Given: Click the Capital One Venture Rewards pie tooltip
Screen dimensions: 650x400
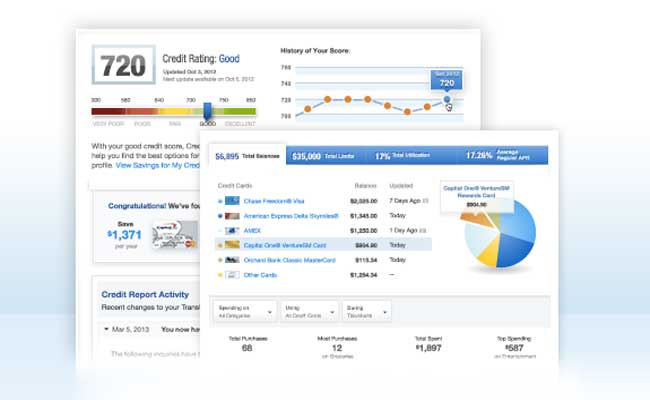Looking at the screenshot, I should [x=476, y=197].
